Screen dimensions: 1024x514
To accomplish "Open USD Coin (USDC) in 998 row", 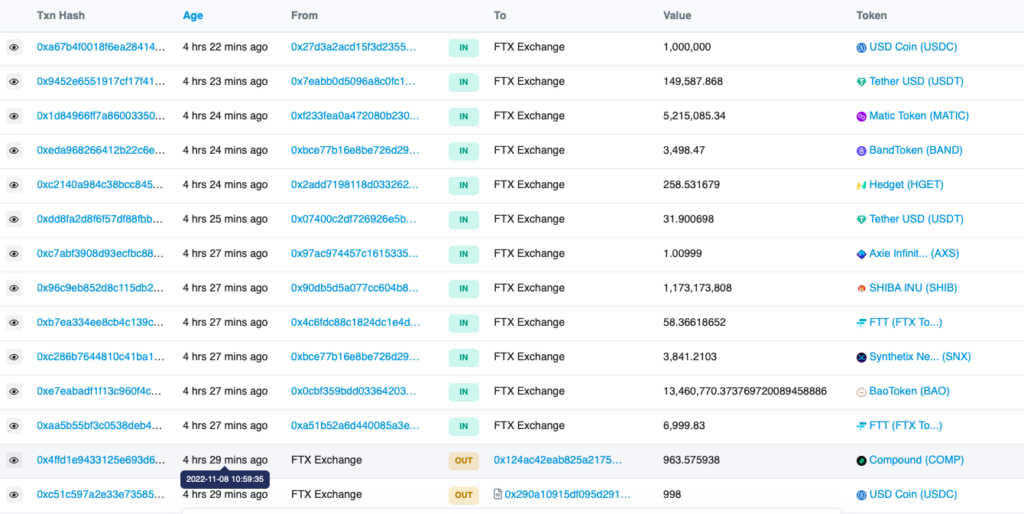I will [912, 494].
